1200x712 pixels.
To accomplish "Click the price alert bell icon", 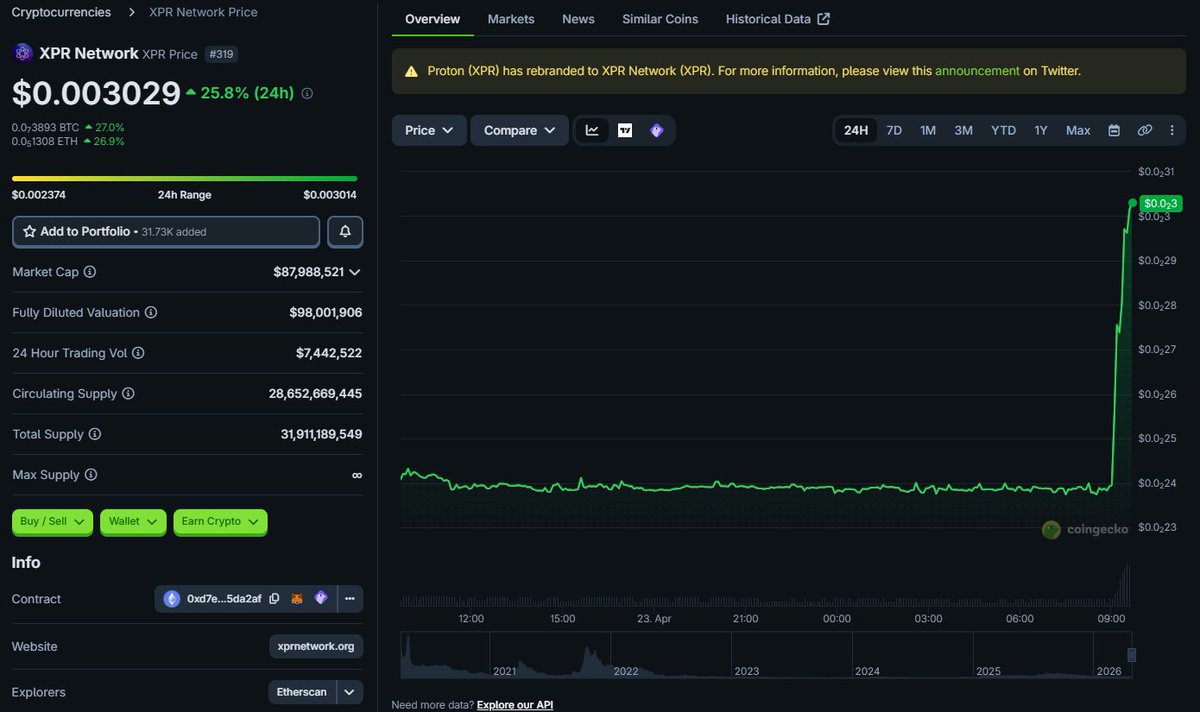I will point(345,231).
